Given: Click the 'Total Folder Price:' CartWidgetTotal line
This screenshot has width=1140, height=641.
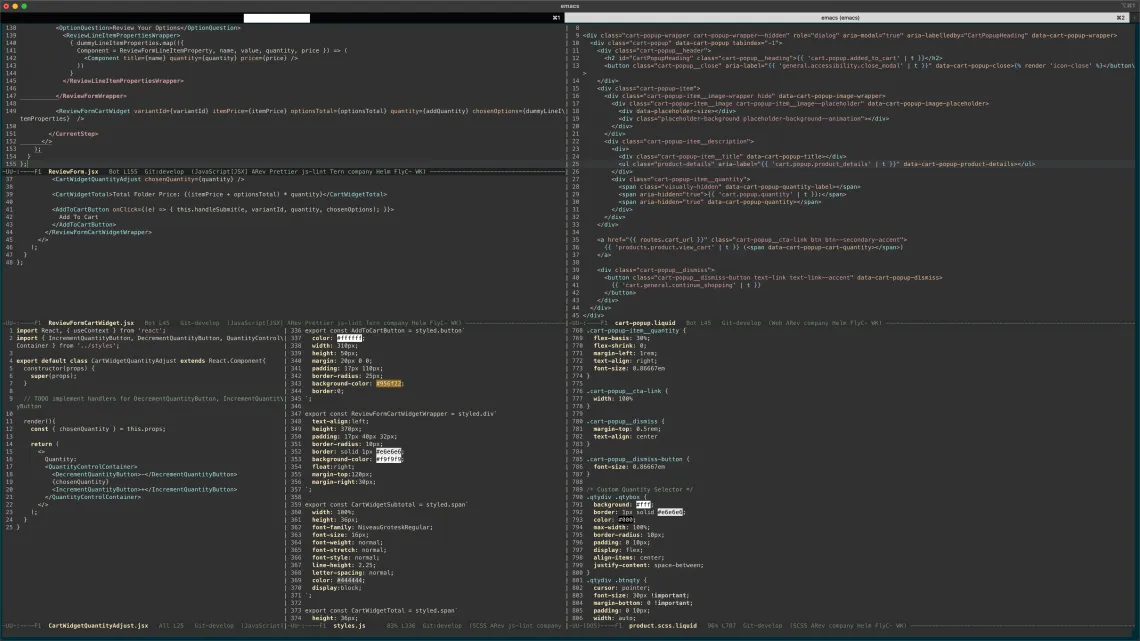Looking at the screenshot, I should coord(219,194).
